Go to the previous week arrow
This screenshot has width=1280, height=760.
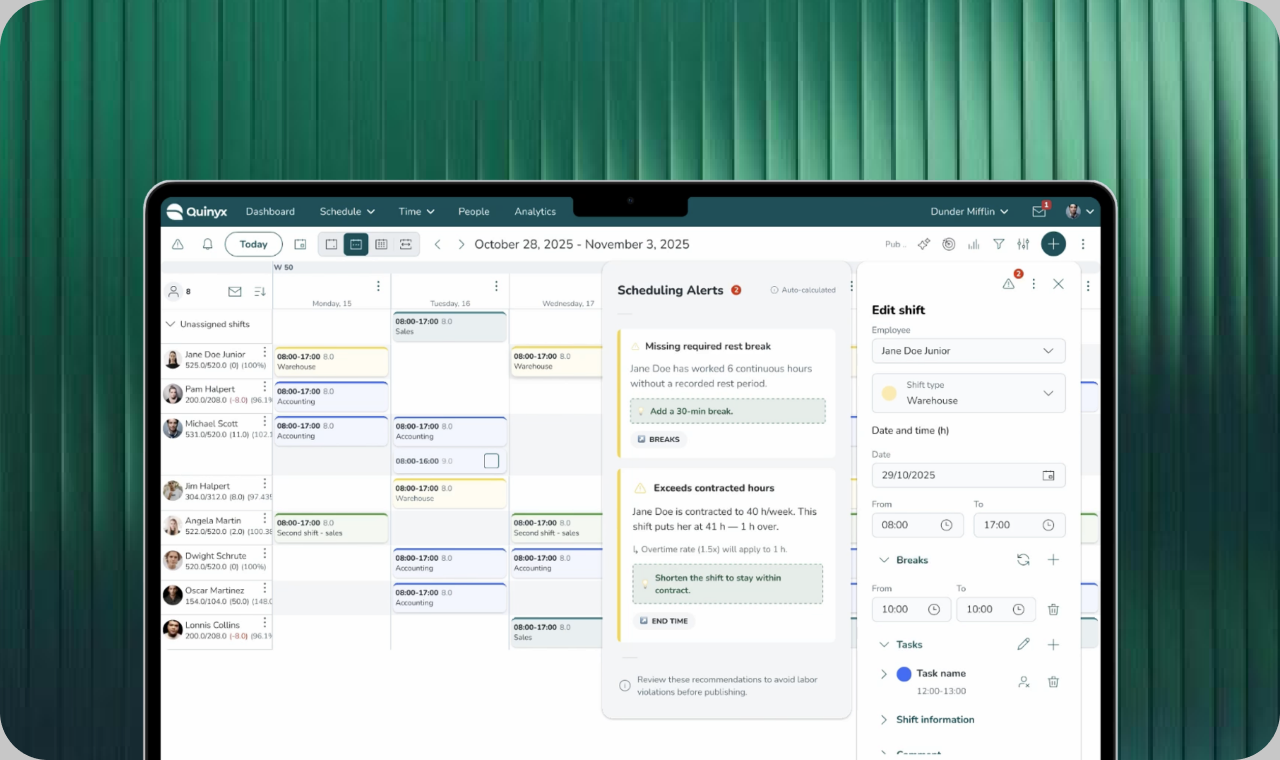point(437,244)
